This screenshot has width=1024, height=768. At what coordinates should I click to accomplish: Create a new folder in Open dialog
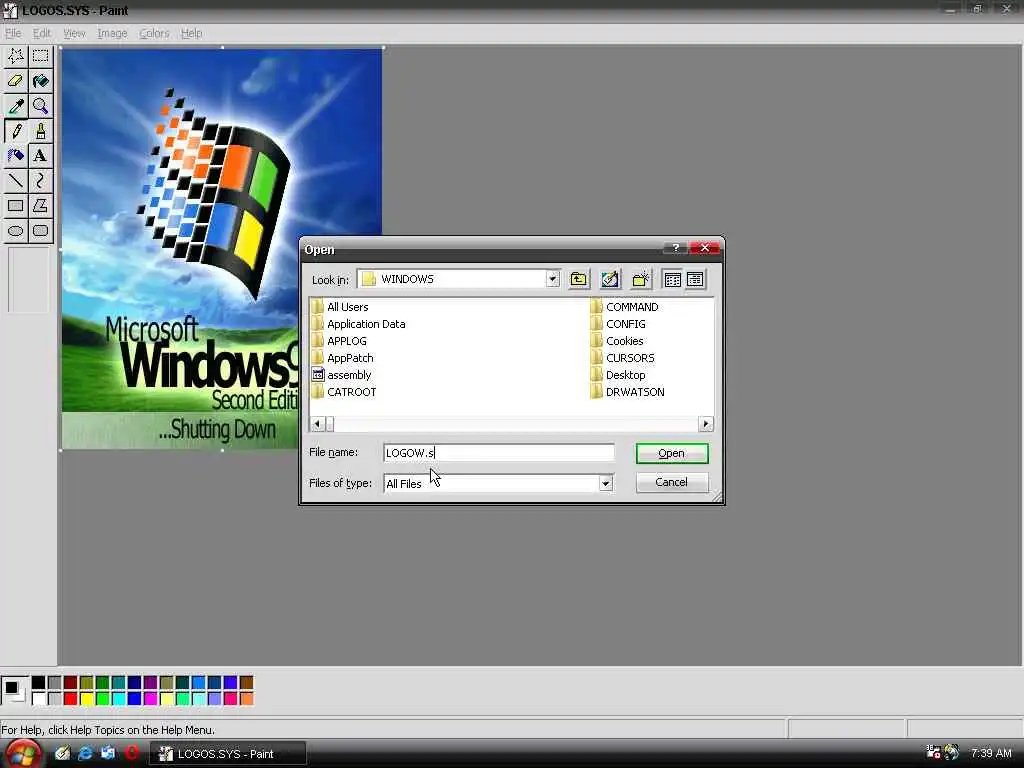coord(641,280)
